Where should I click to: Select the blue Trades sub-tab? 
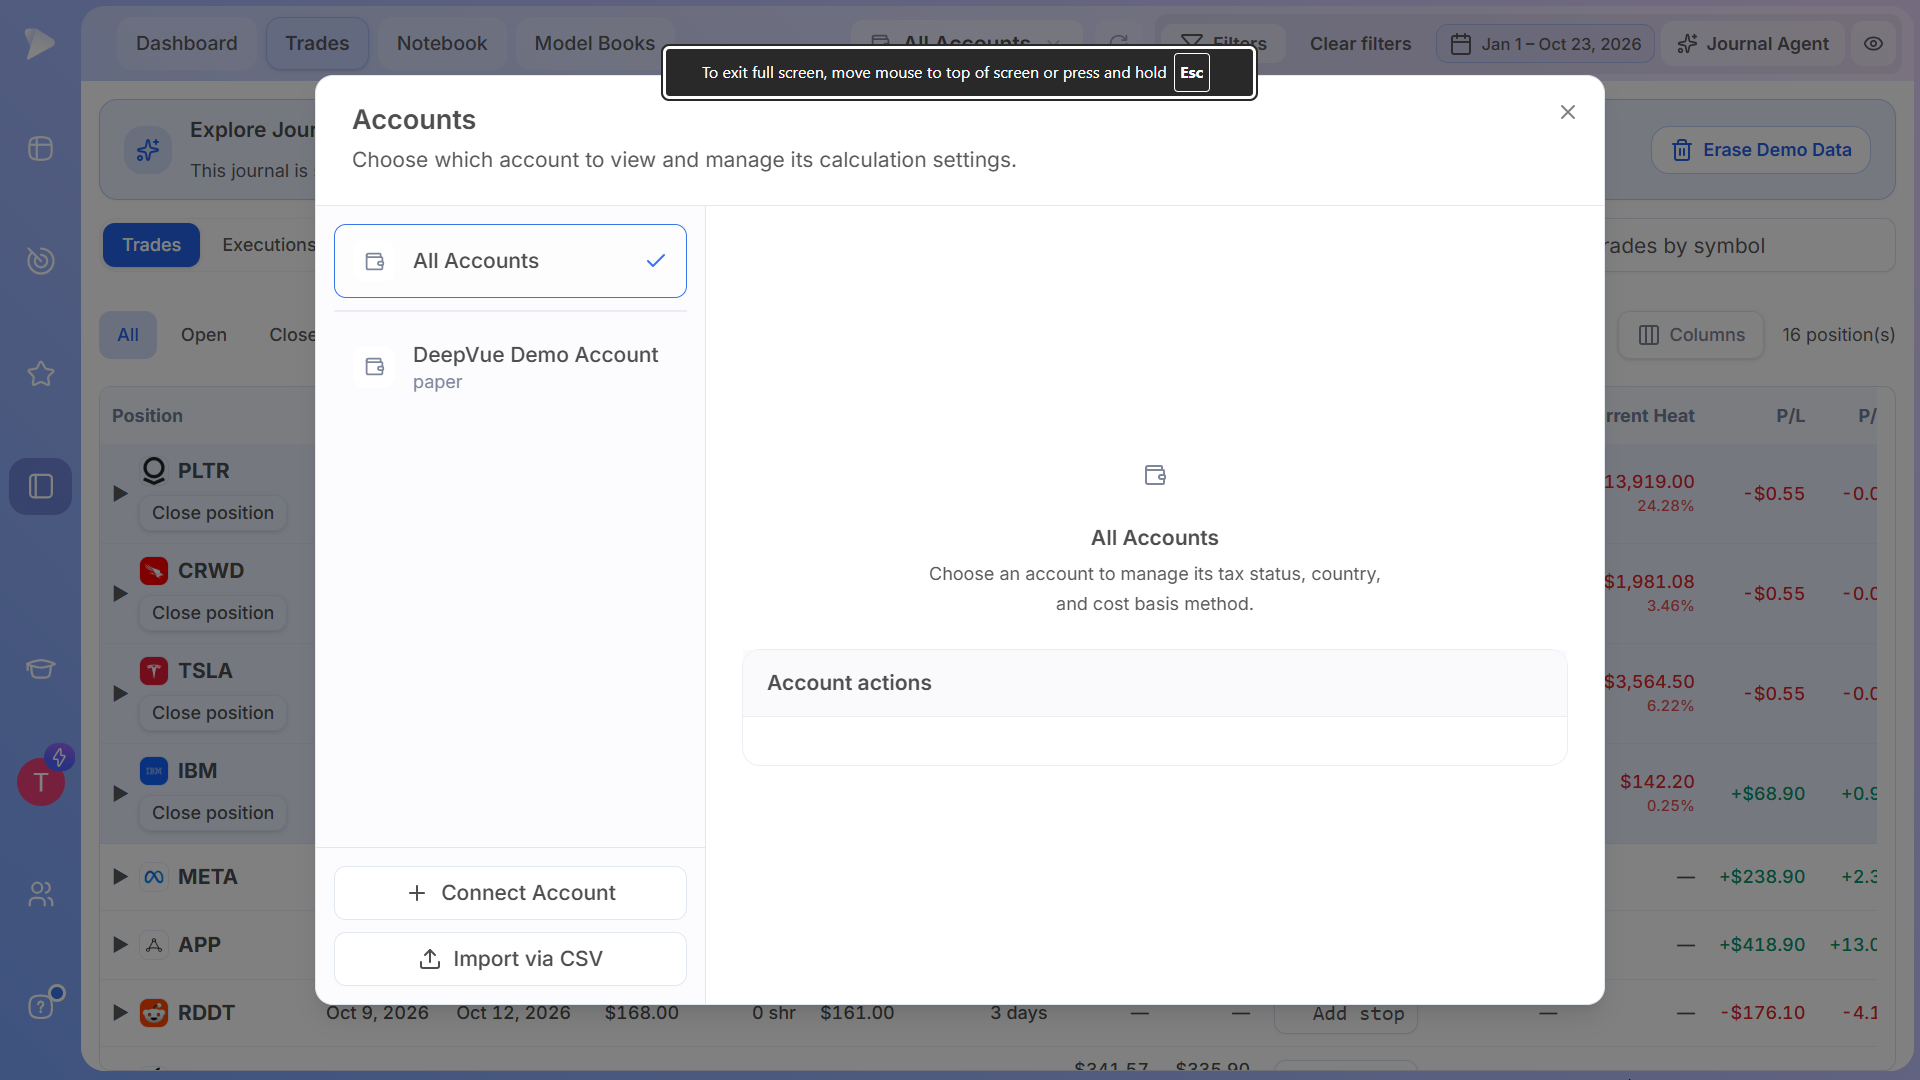pyautogui.click(x=151, y=245)
